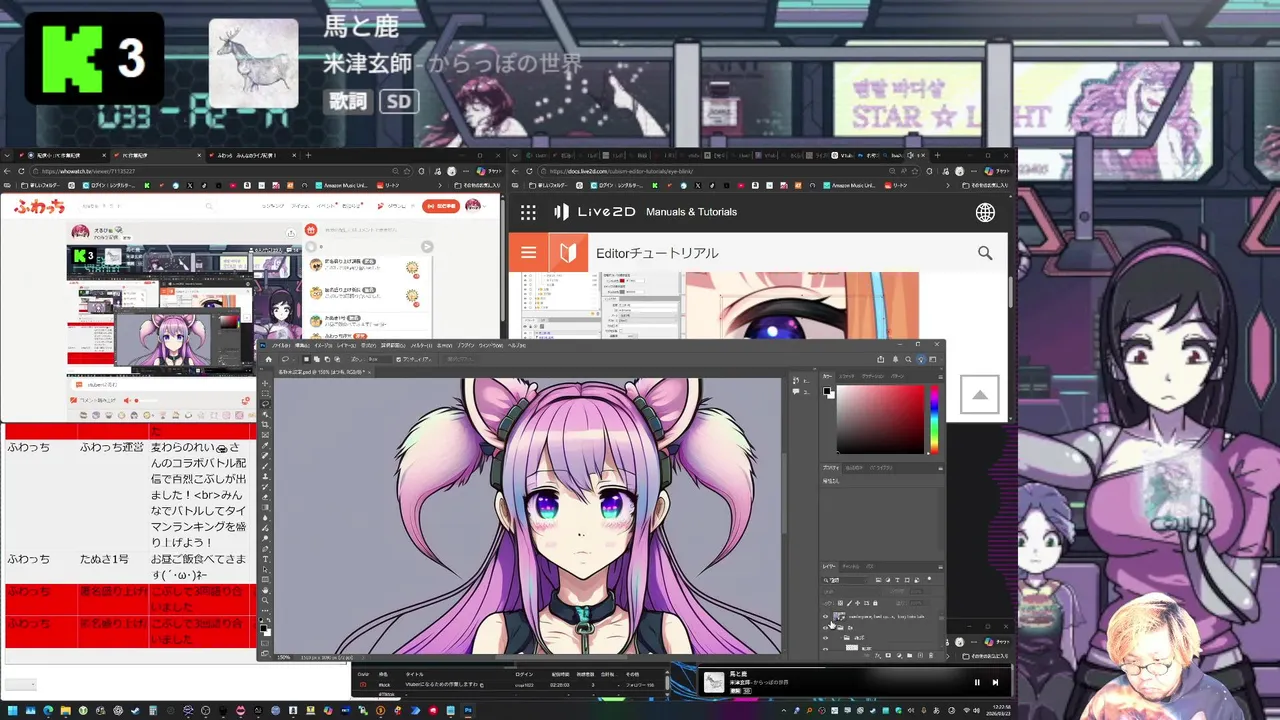The width and height of the screenshot is (1280, 720).
Task: Click the globe language icon on Live2D page
Action: [x=985, y=212]
